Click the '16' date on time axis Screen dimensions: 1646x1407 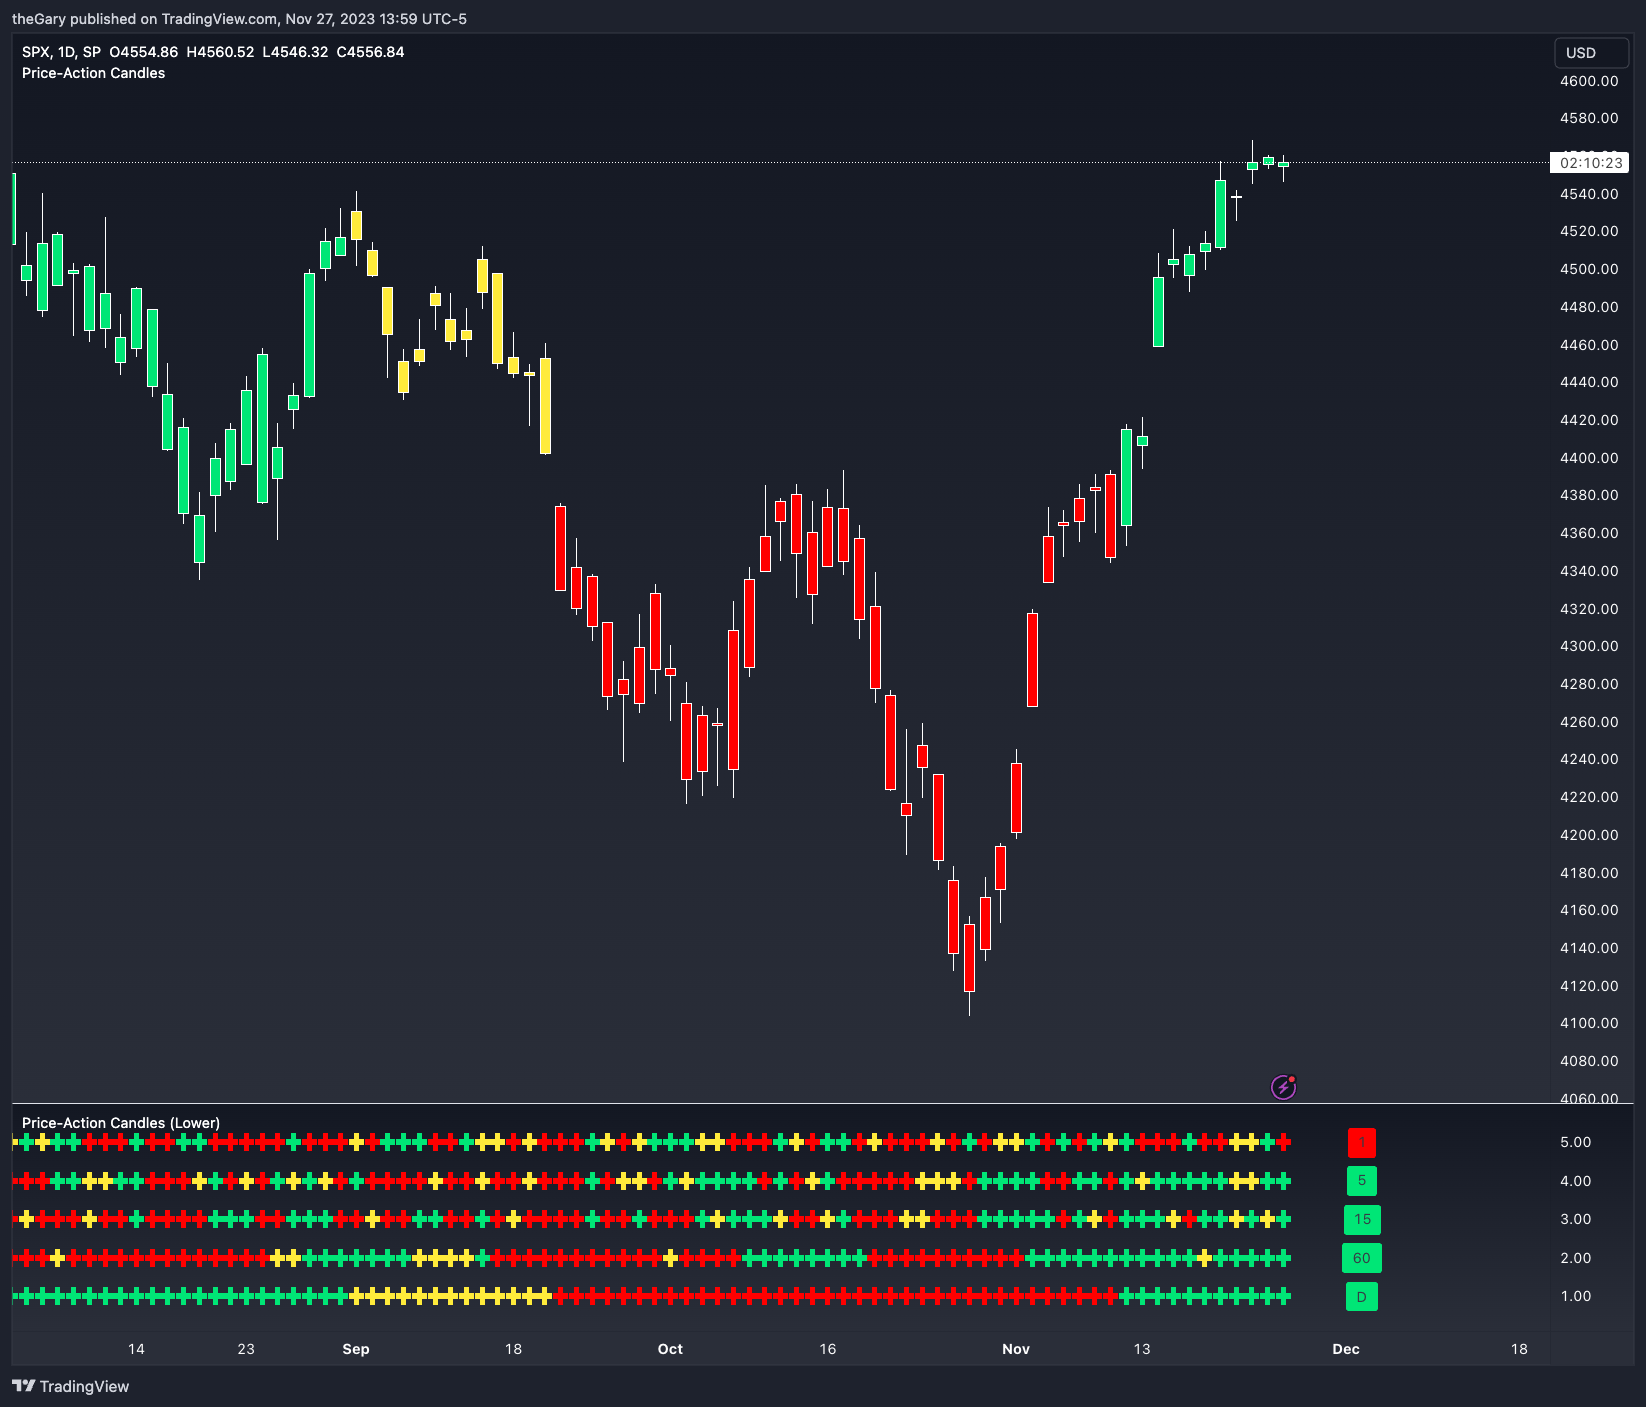(x=828, y=1349)
